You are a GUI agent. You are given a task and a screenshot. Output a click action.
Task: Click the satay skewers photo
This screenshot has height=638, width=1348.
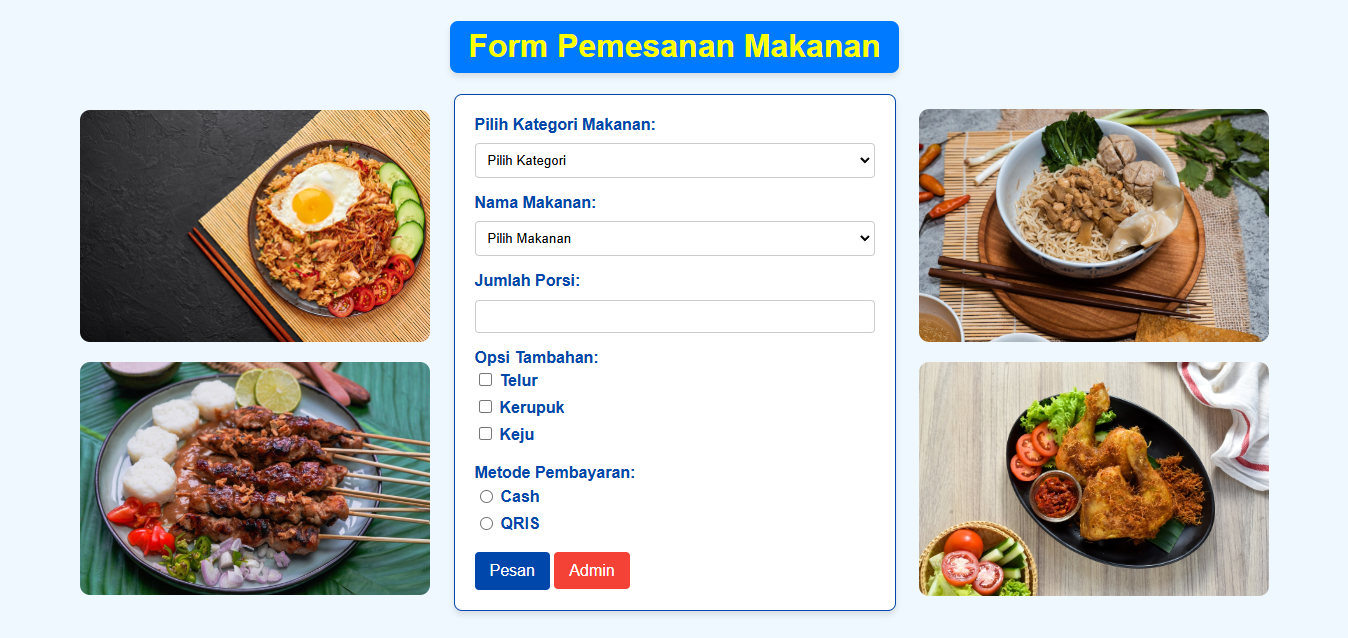(255, 479)
